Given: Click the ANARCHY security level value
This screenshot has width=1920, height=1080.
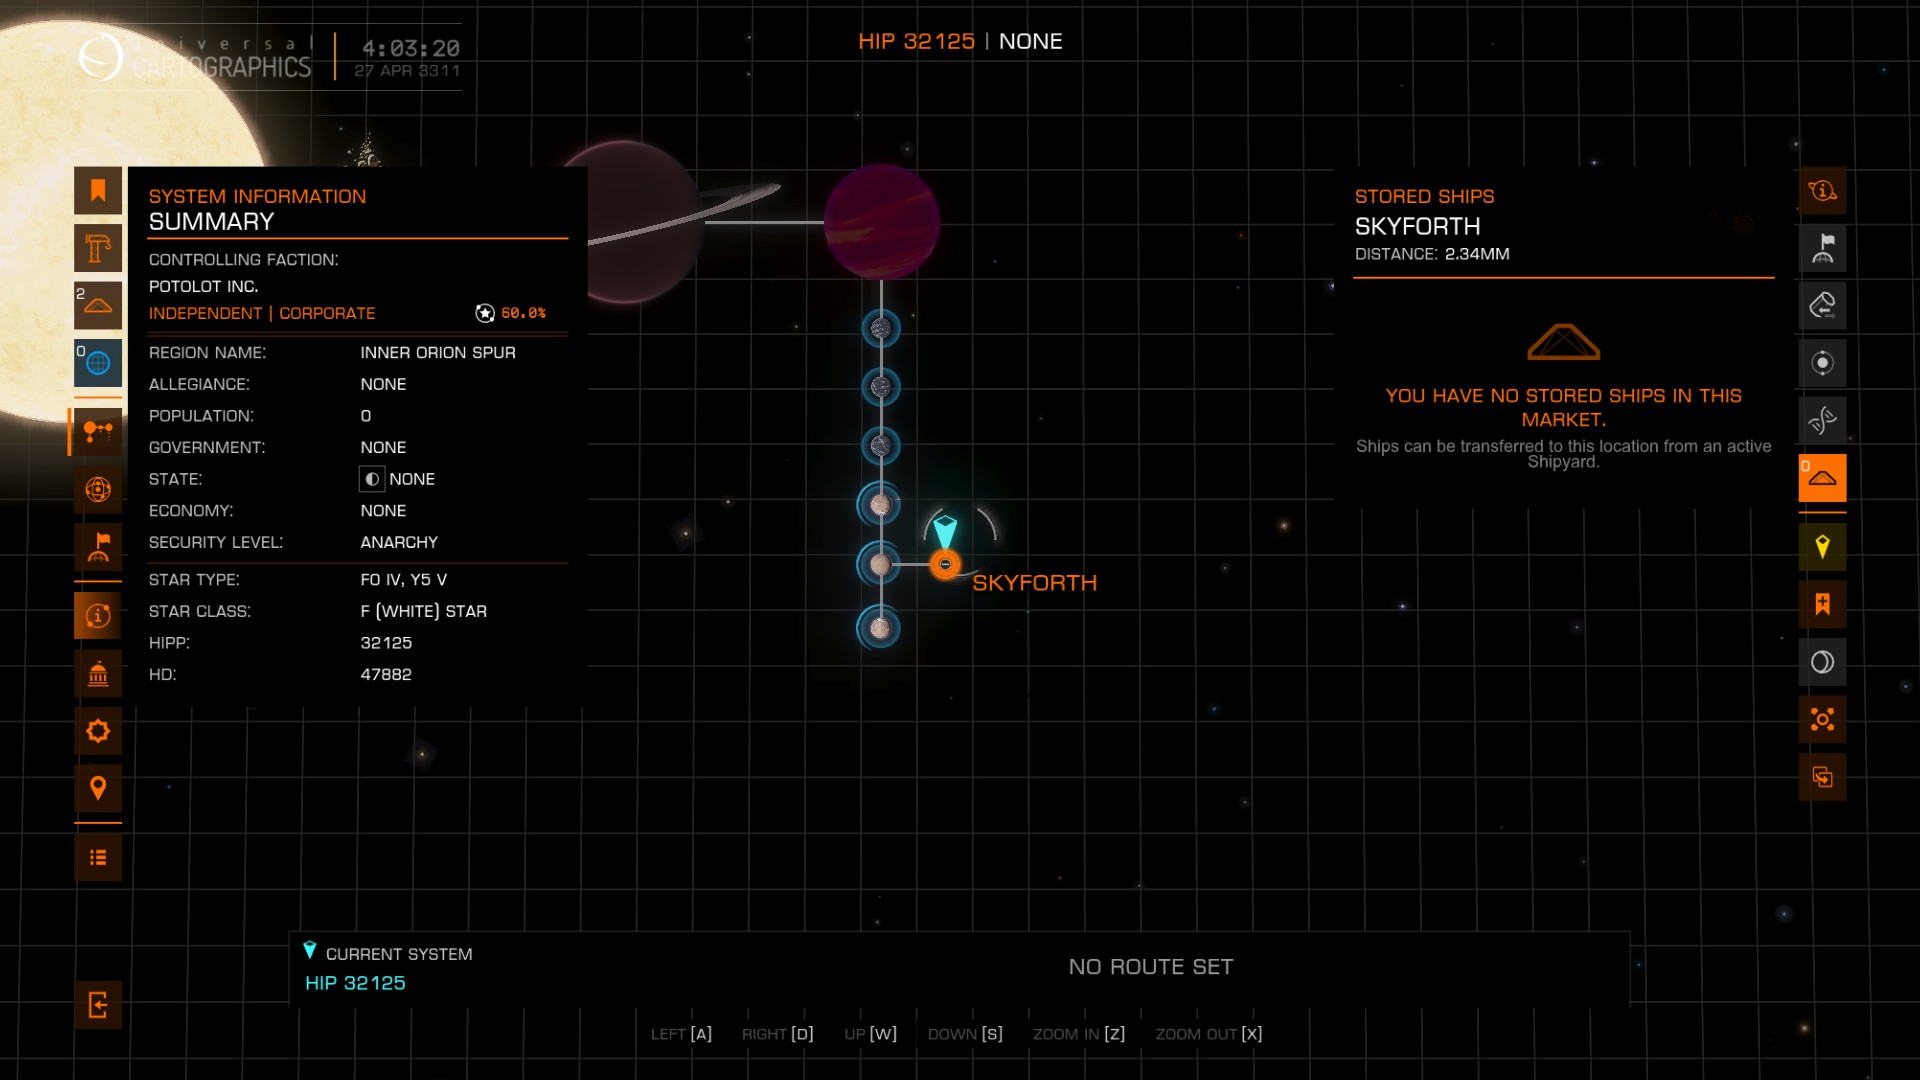Looking at the screenshot, I should coord(399,542).
